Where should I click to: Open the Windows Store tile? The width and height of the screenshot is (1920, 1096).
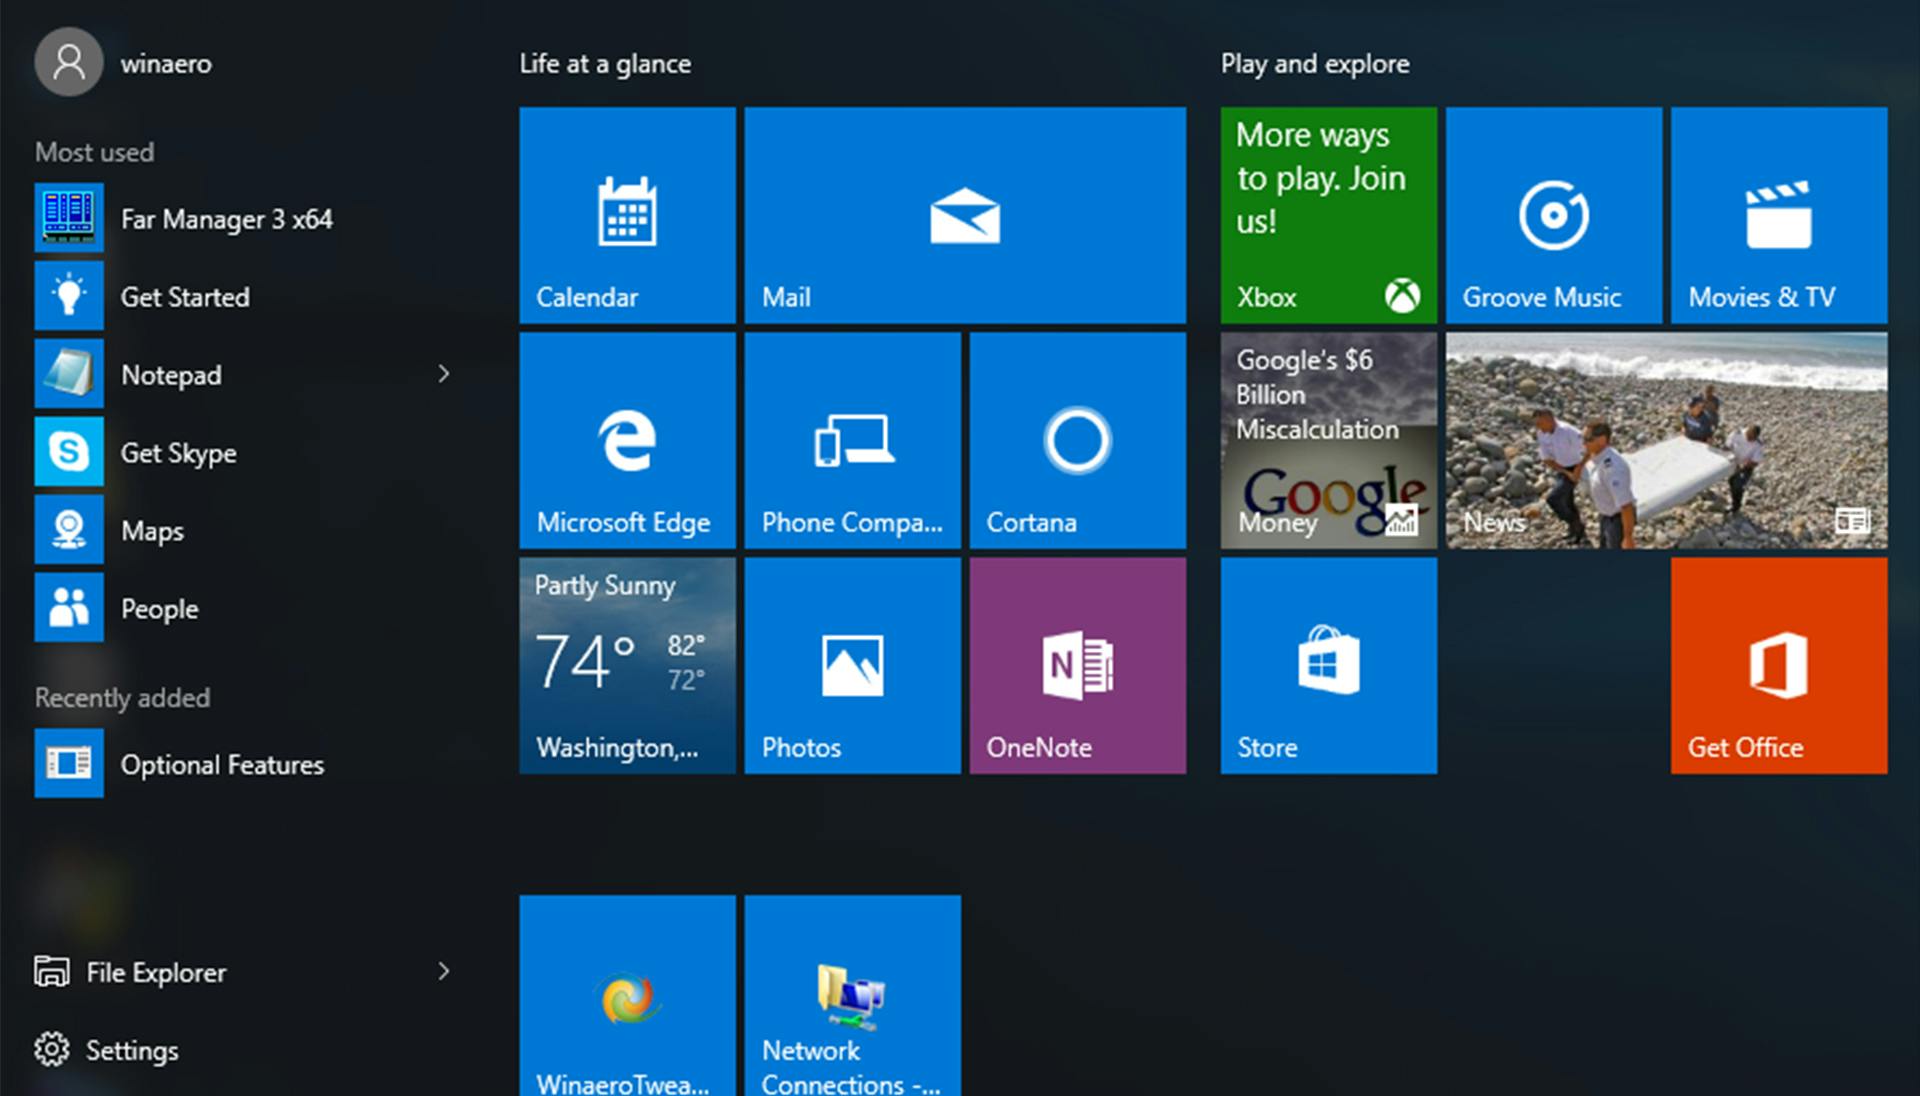point(1327,665)
